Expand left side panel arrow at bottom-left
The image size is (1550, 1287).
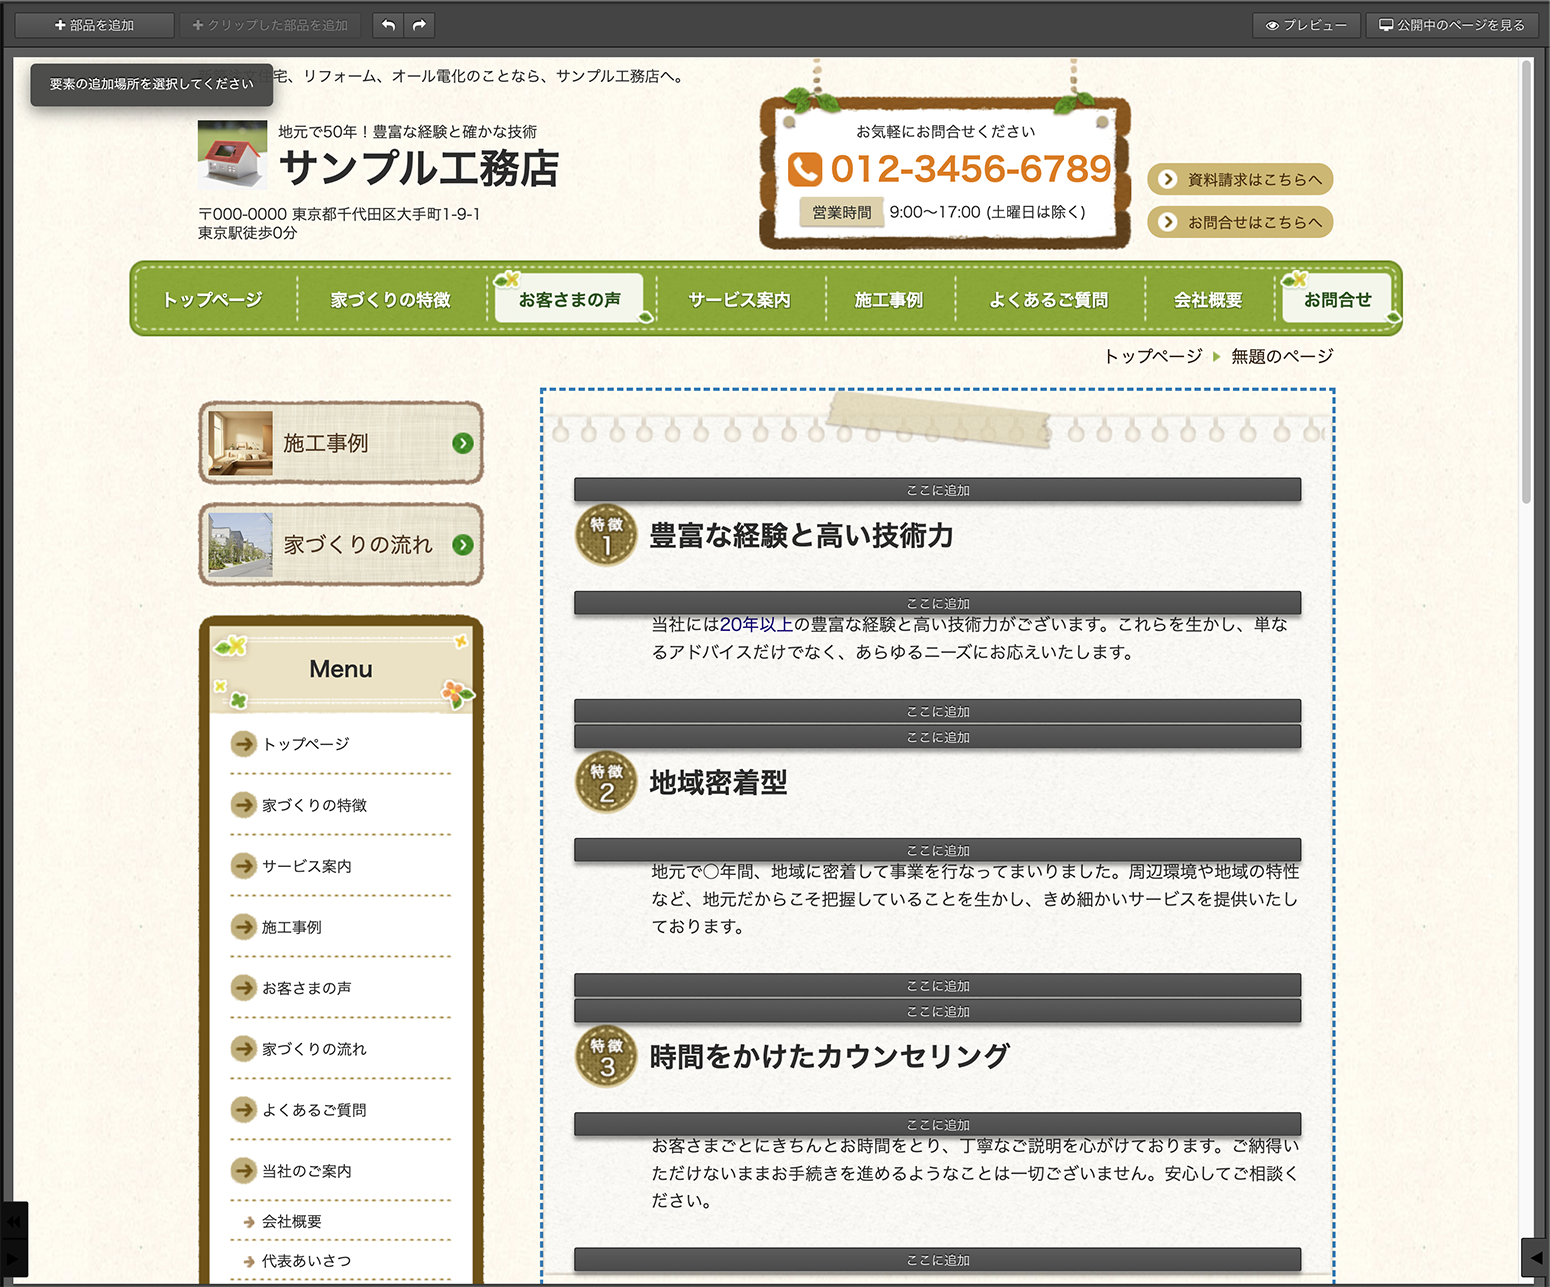pos(14,1258)
